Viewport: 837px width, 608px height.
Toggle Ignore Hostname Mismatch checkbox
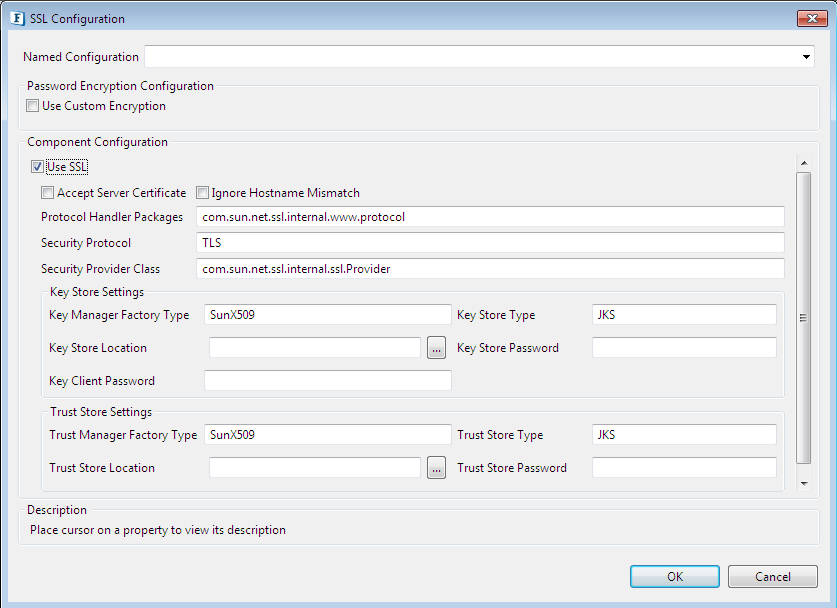coord(202,193)
